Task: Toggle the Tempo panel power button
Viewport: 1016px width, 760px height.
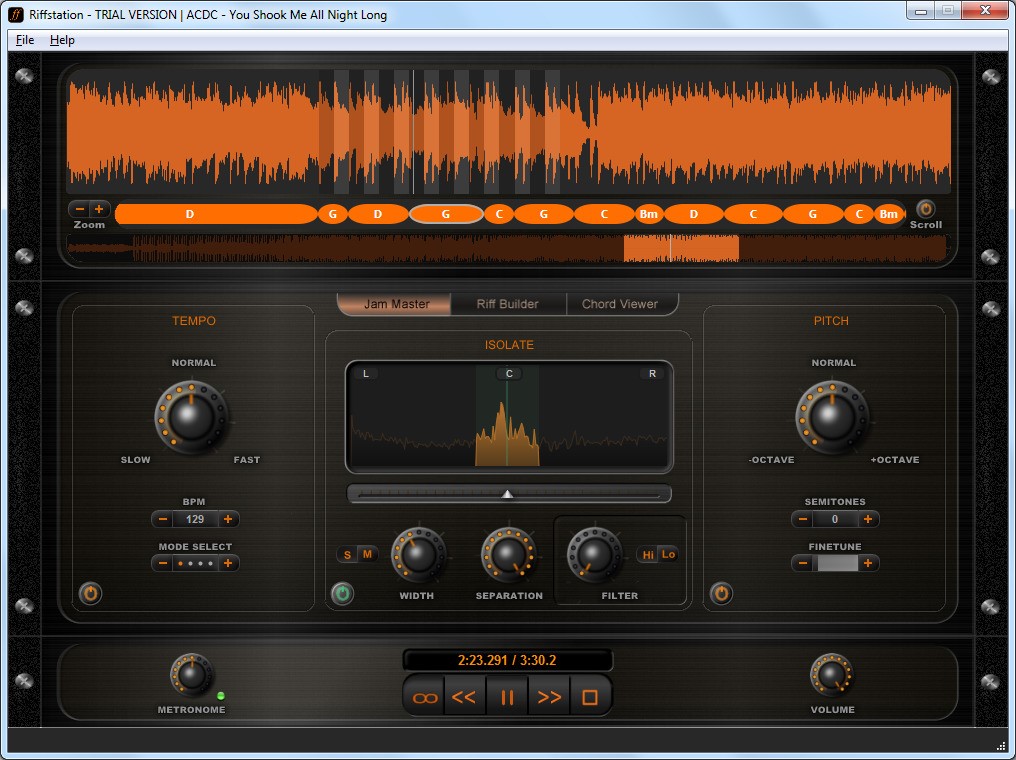Action: (90, 594)
